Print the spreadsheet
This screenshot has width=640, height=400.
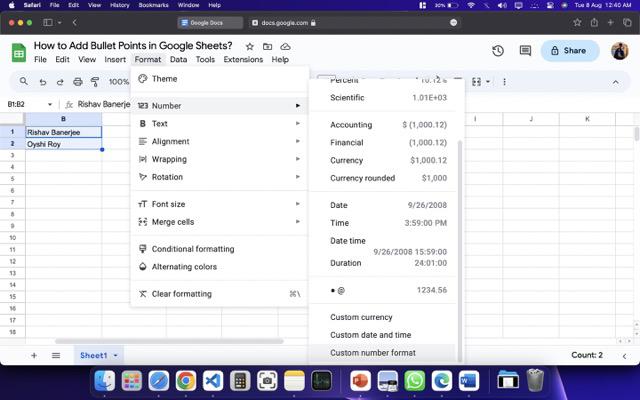point(78,82)
